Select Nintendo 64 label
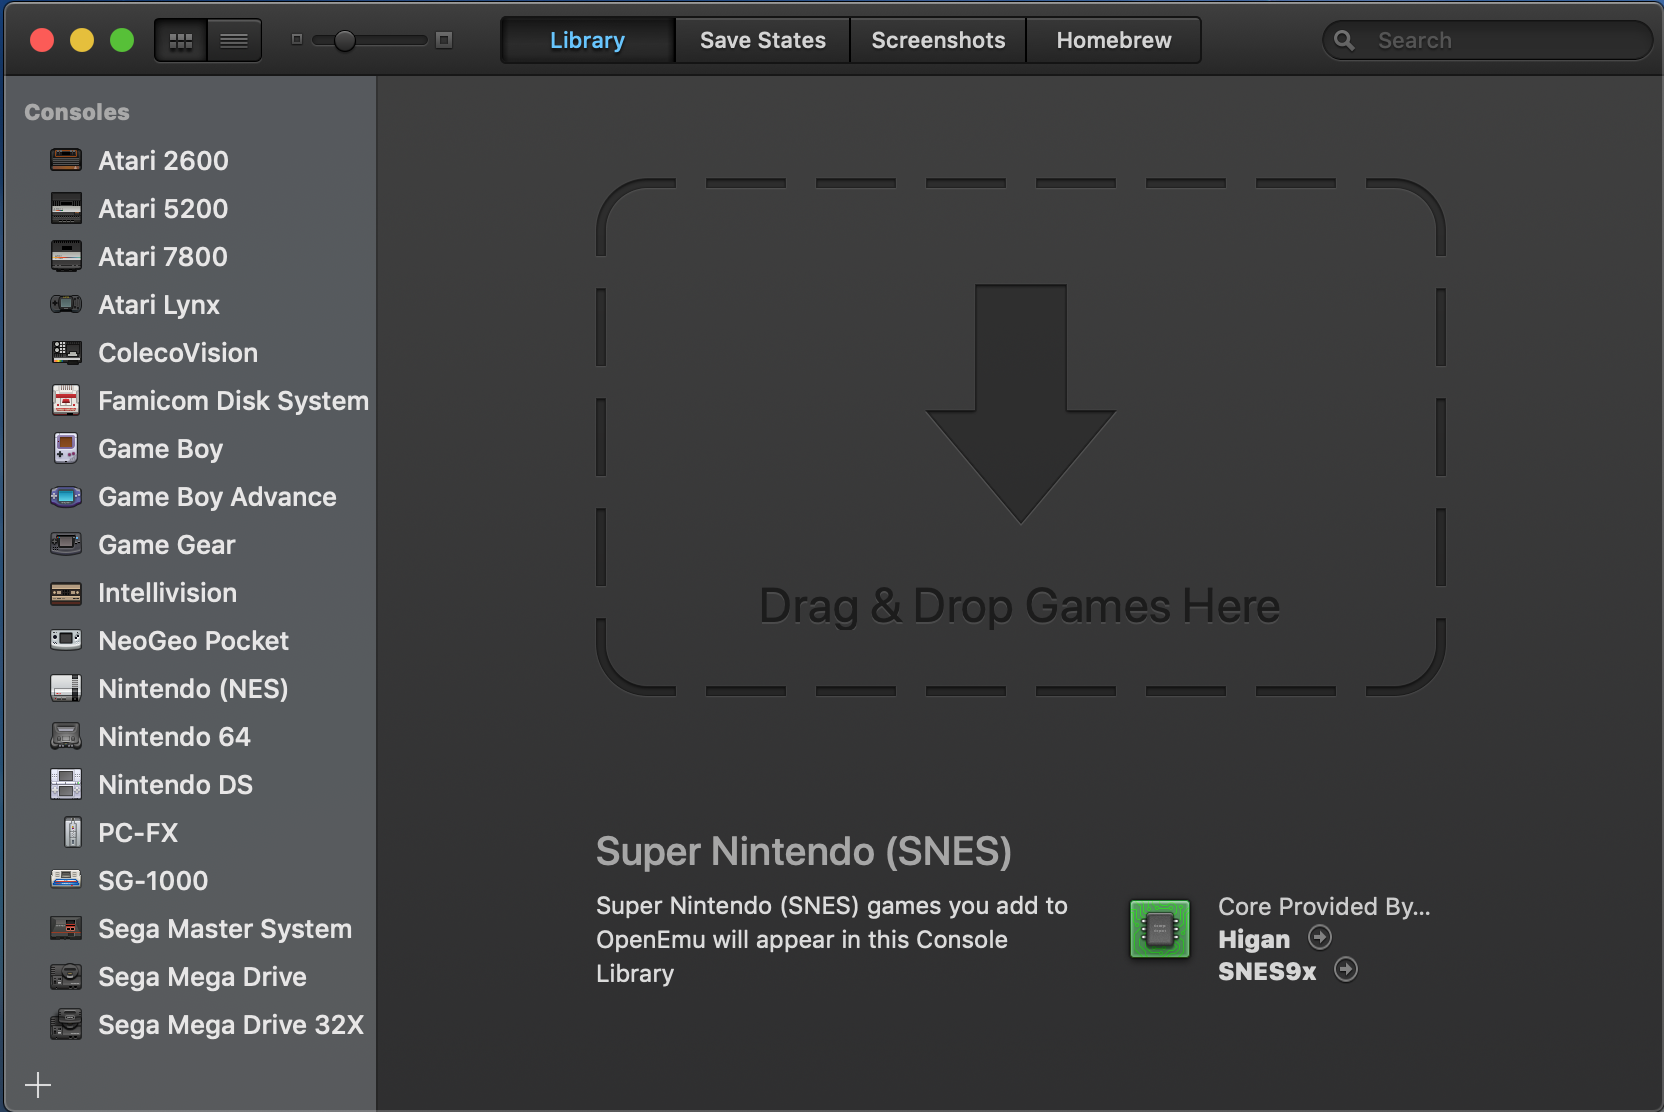The height and width of the screenshot is (1112, 1664). point(174,737)
